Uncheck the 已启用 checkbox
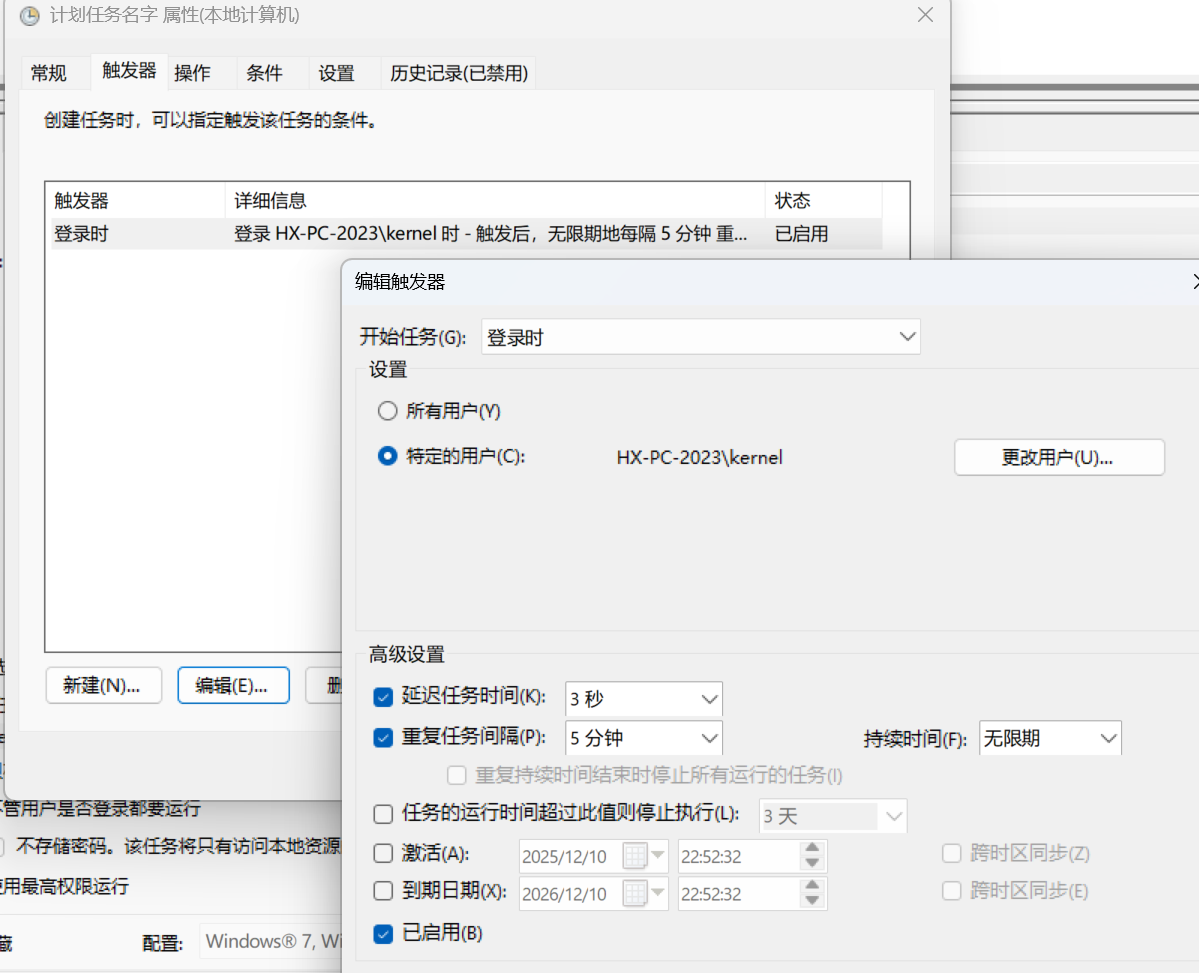This screenshot has height=973, width=1199. click(383, 934)
